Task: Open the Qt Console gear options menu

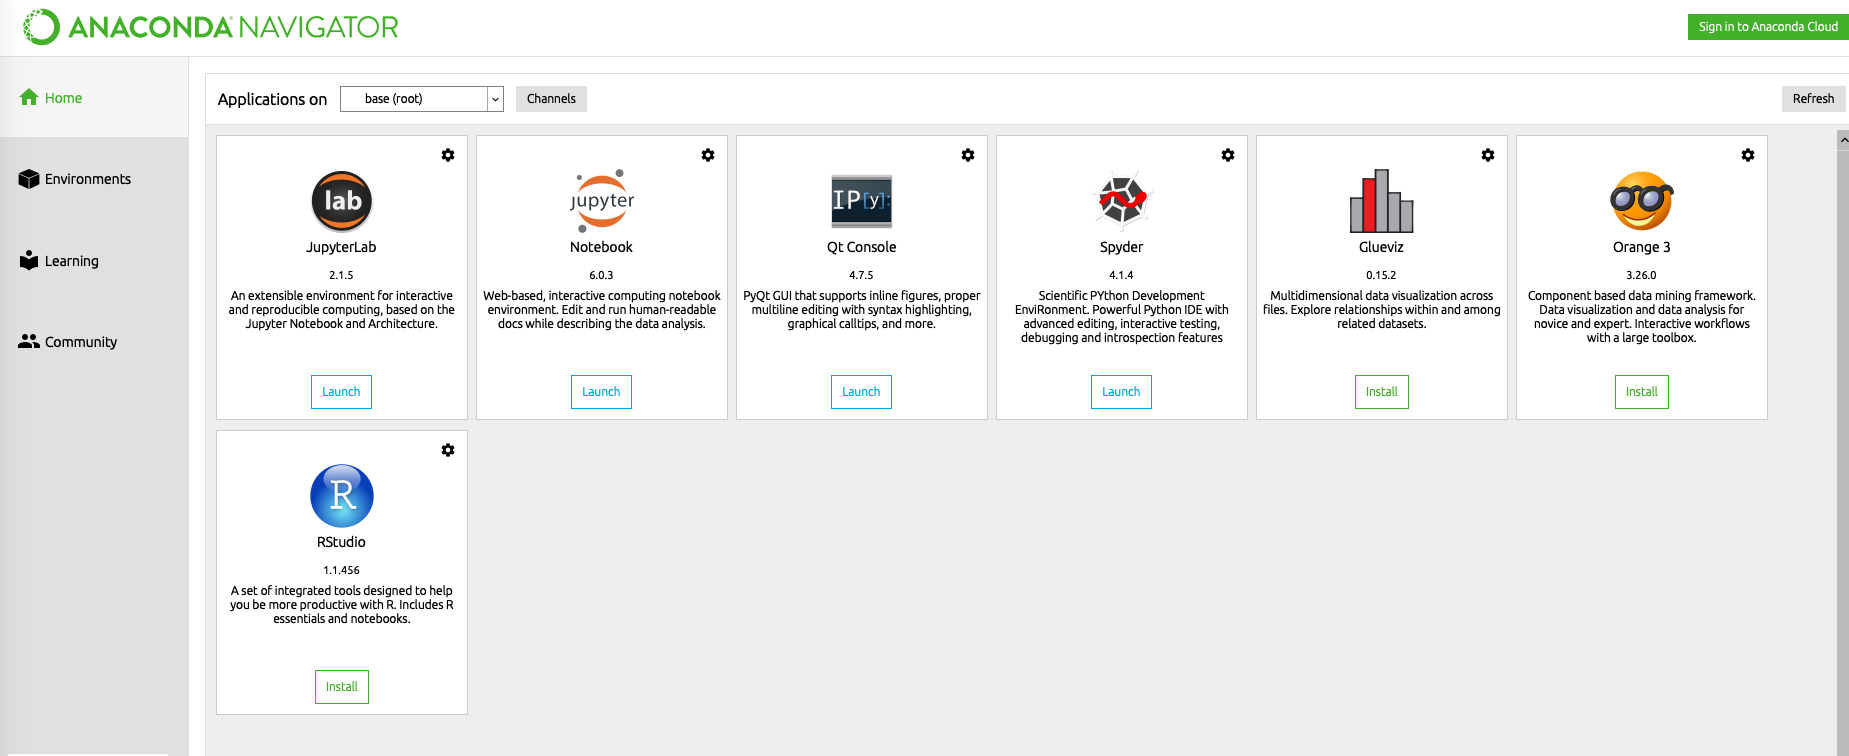Action: coord(968,155)
